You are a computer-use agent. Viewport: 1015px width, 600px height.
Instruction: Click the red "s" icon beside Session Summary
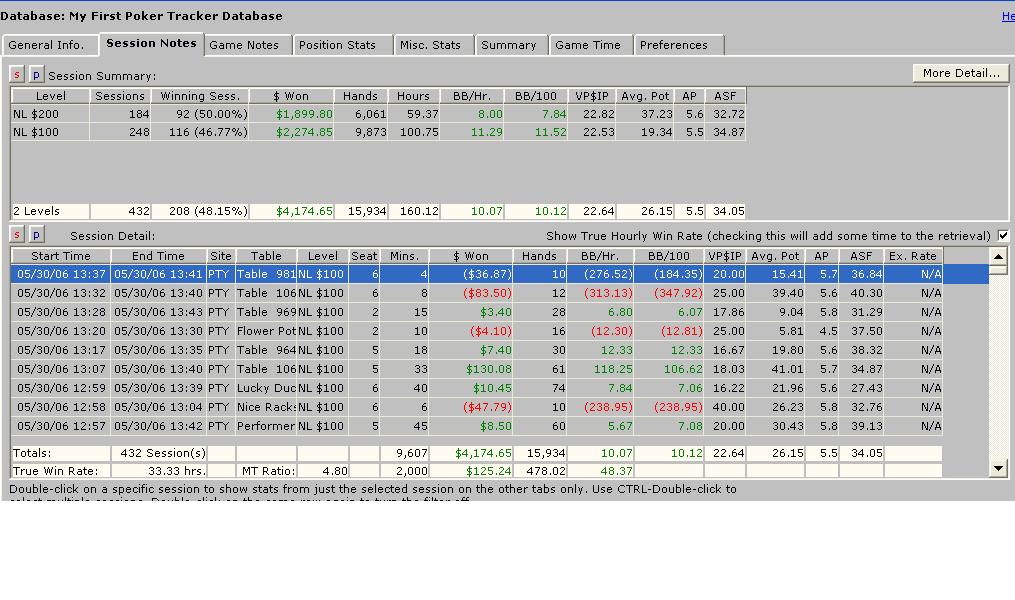pyautogui.click(x=17, y=75)
